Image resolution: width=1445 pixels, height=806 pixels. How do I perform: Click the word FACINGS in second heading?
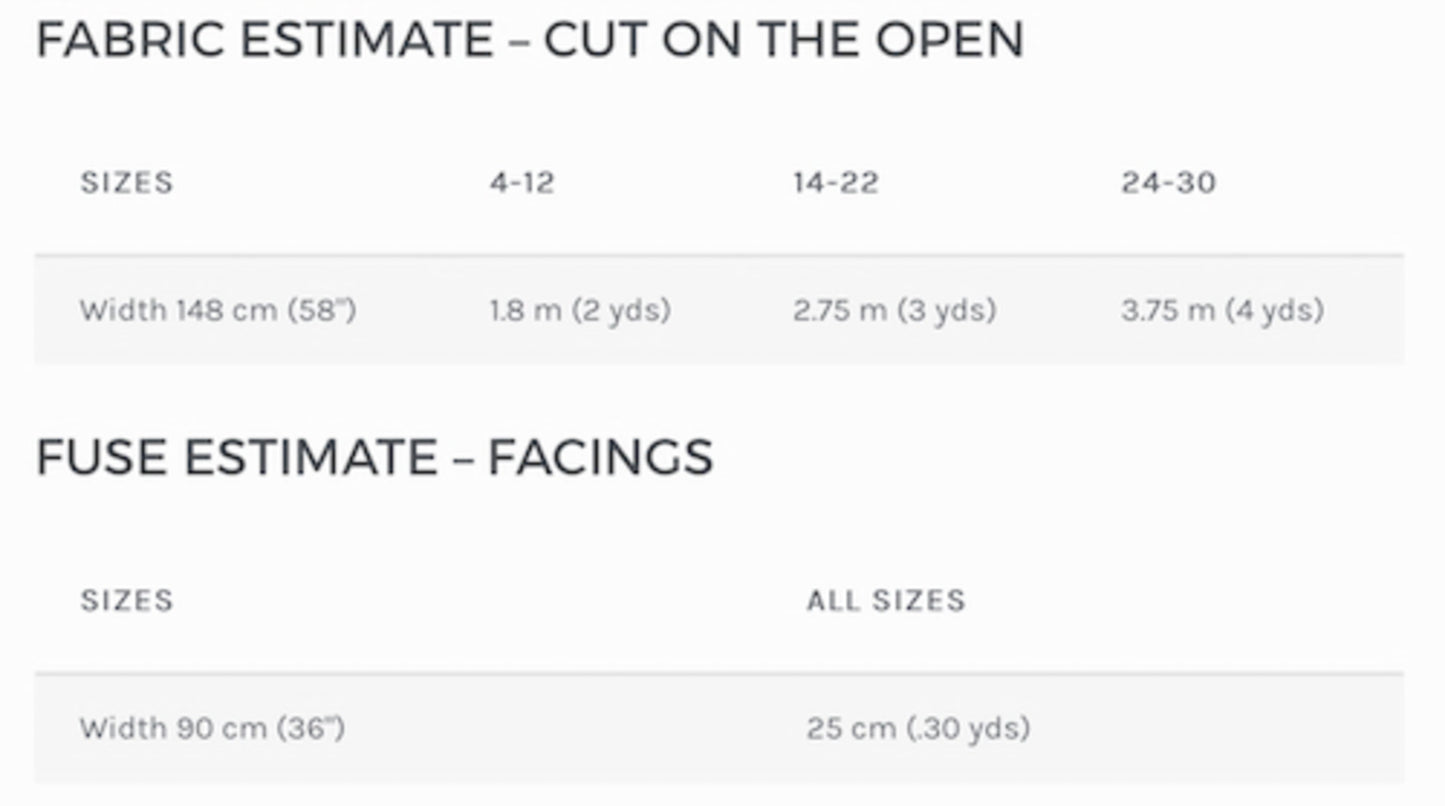tap(600, 457)
